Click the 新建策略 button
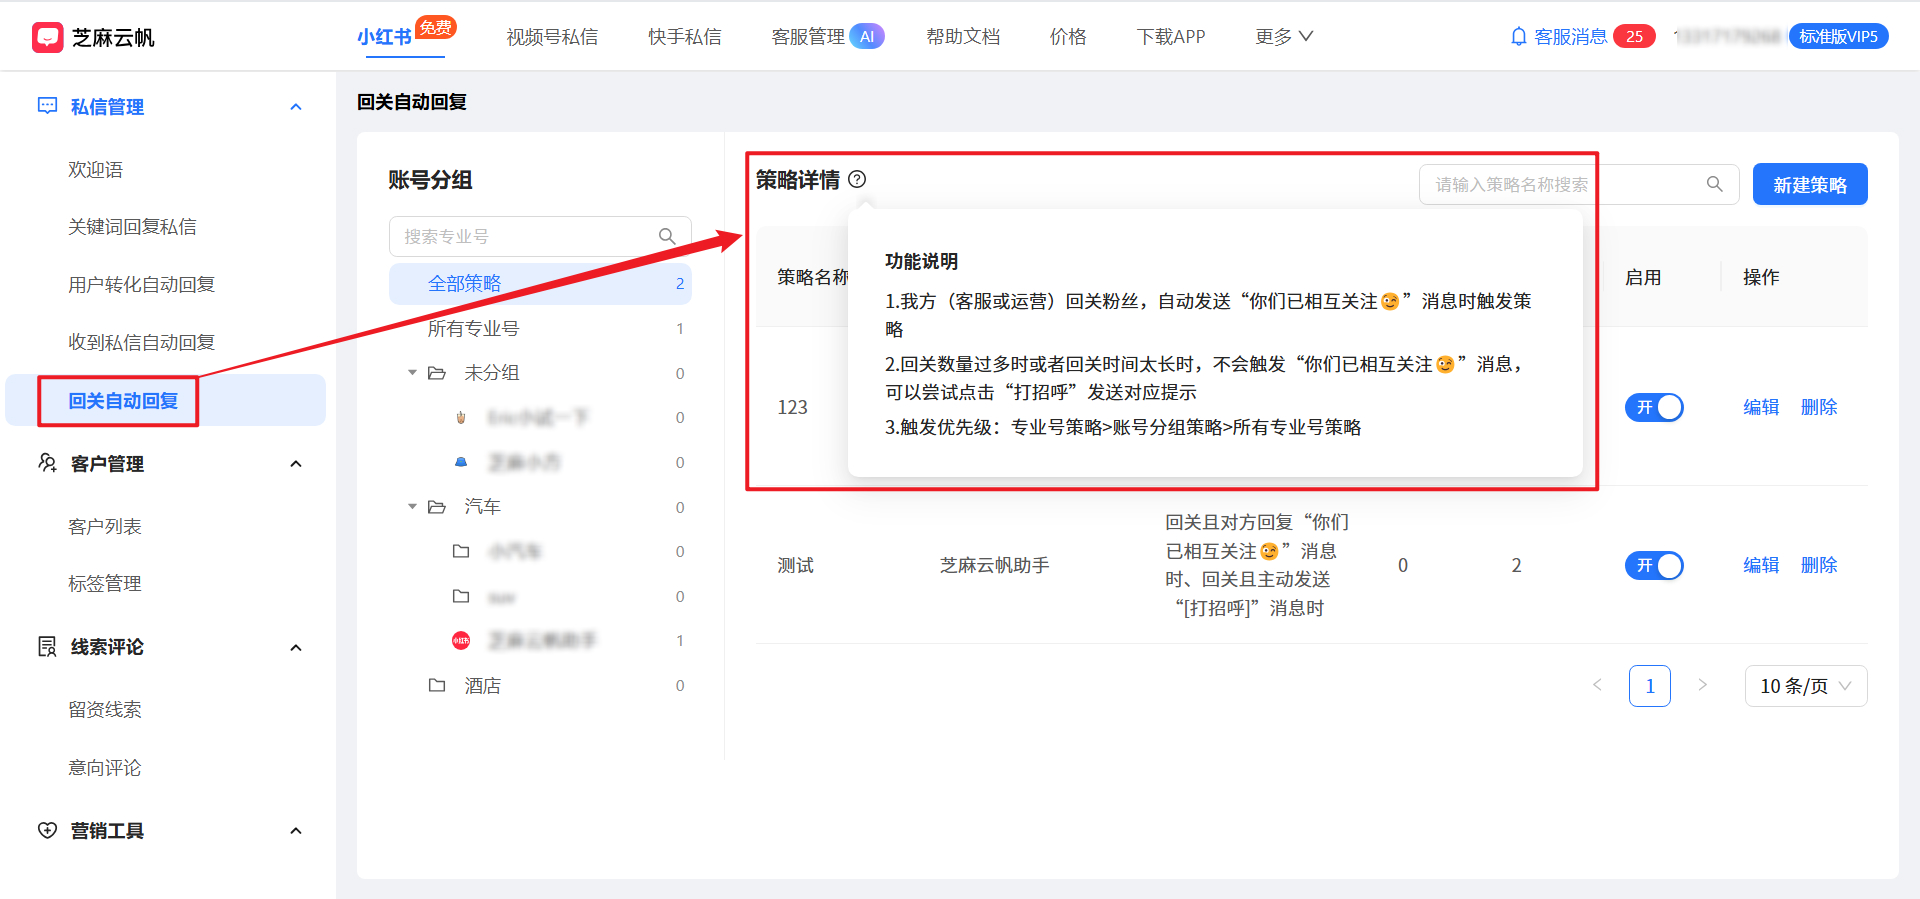The width and height of the screenshot is (1920, 899). tap(1810, 184)
